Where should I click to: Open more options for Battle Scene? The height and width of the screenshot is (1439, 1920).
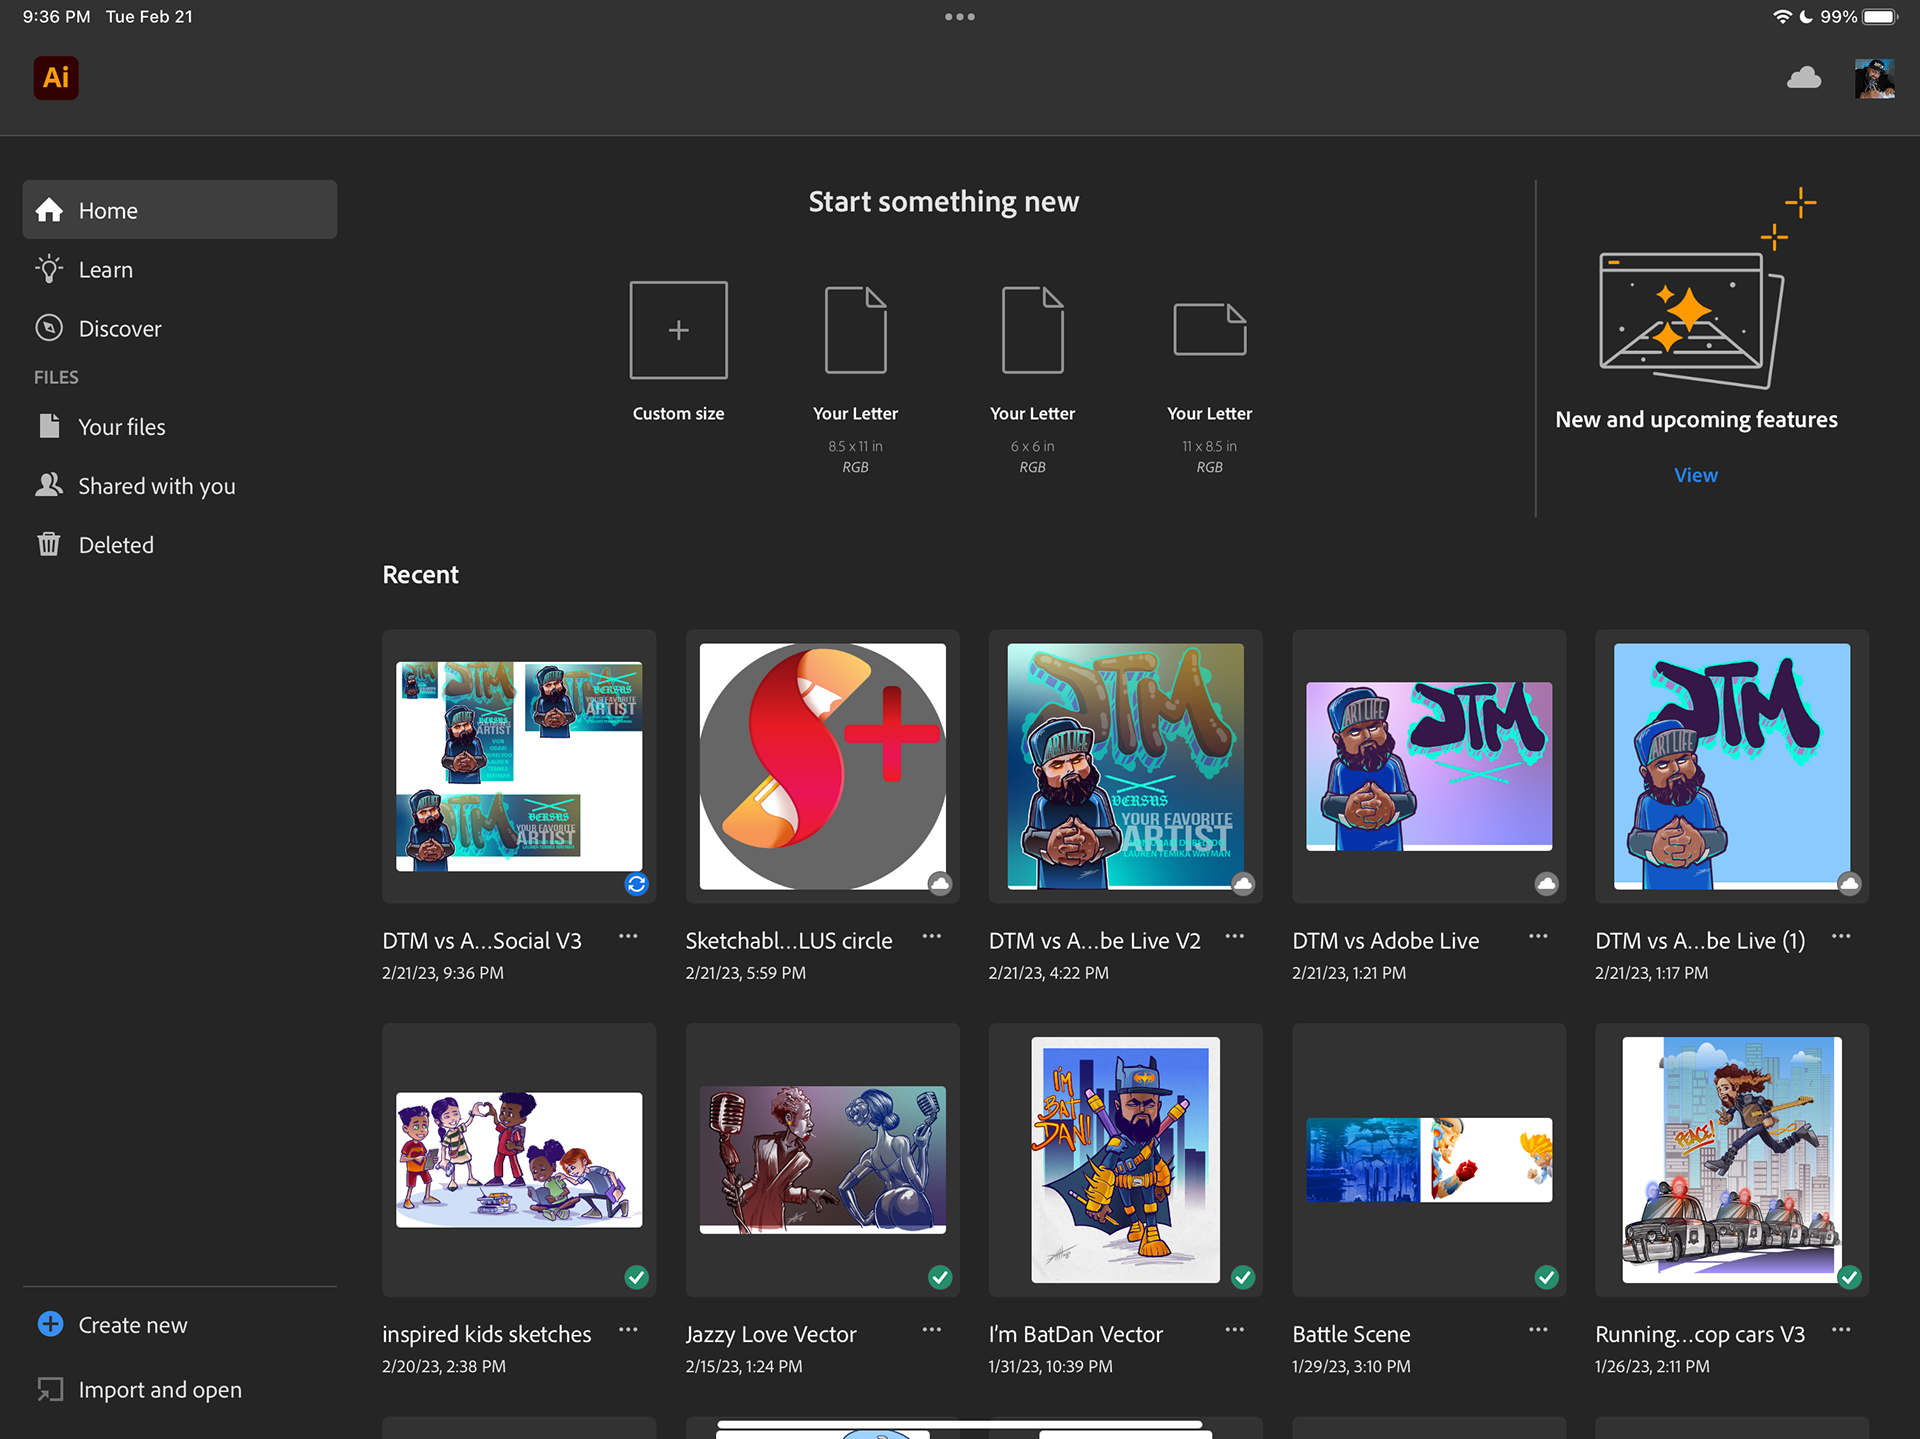click(x=1538, y=1330)
